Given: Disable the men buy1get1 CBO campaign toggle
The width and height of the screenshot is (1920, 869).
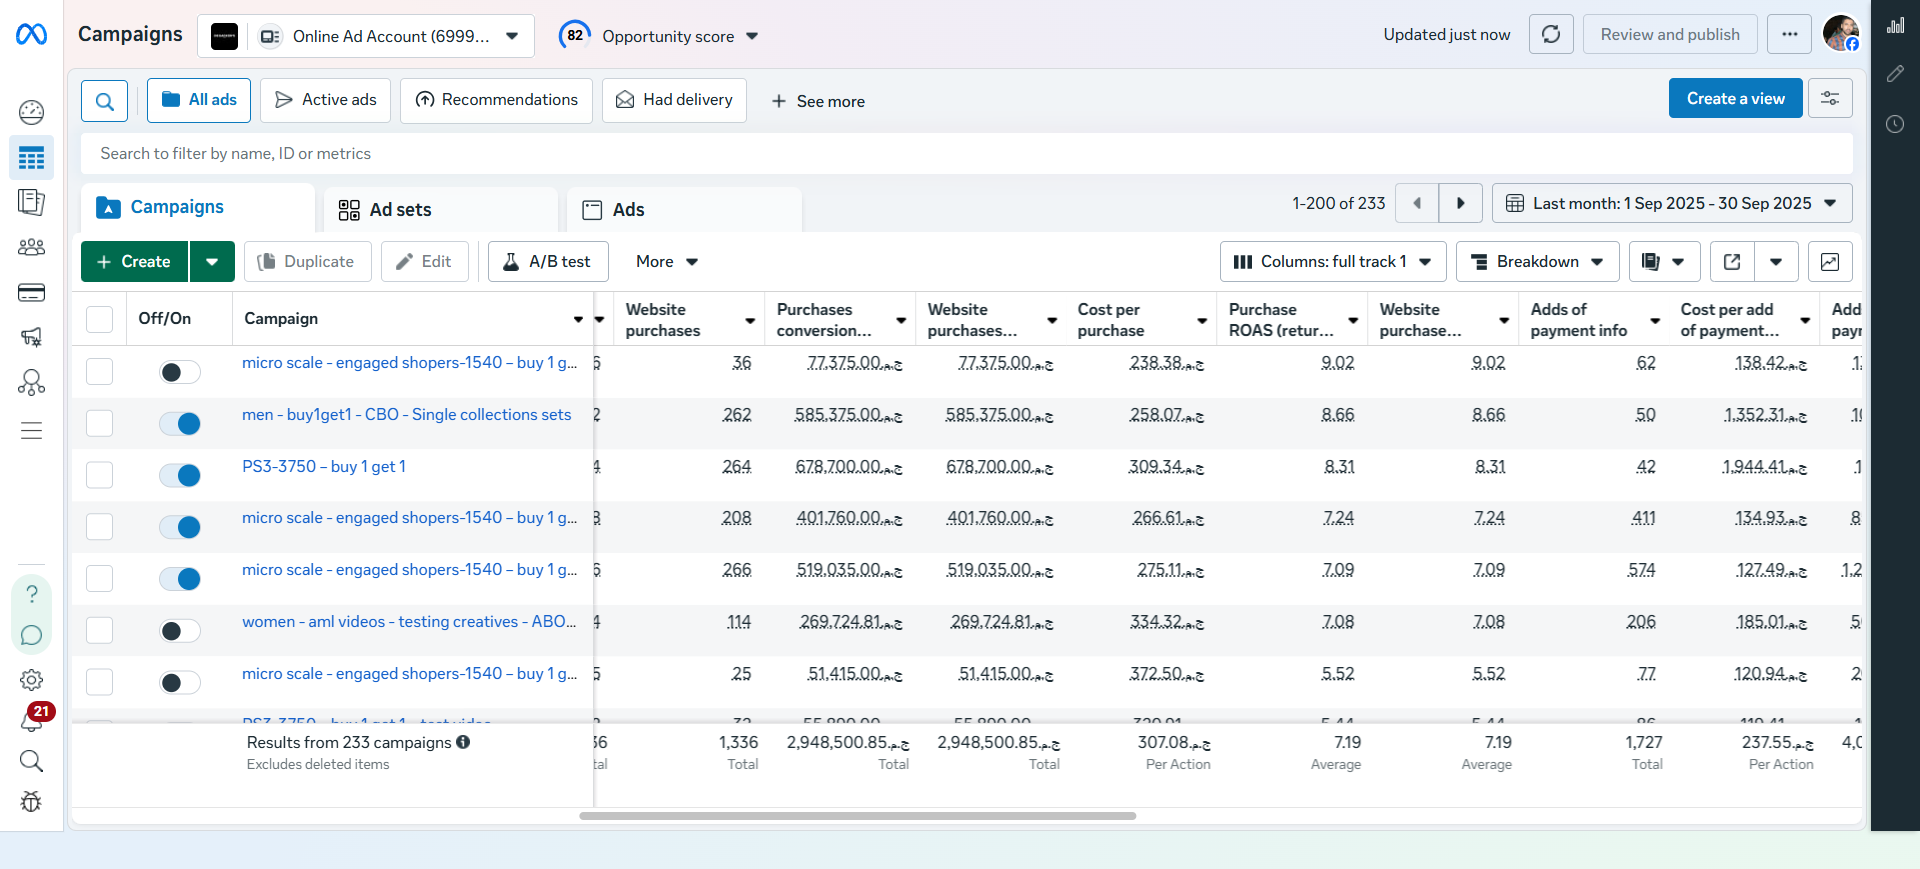Looking at the screenshot, I should pos(180,423).
